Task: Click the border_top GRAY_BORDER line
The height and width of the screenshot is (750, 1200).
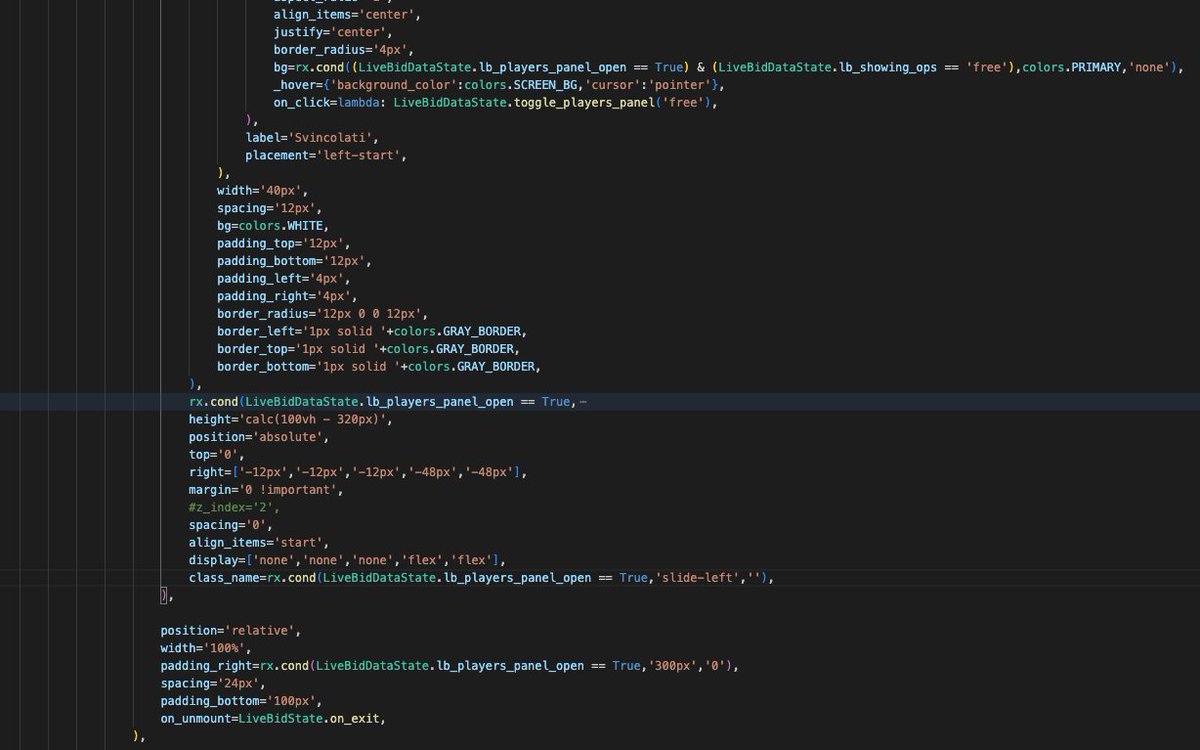Action: pos(368,348)
